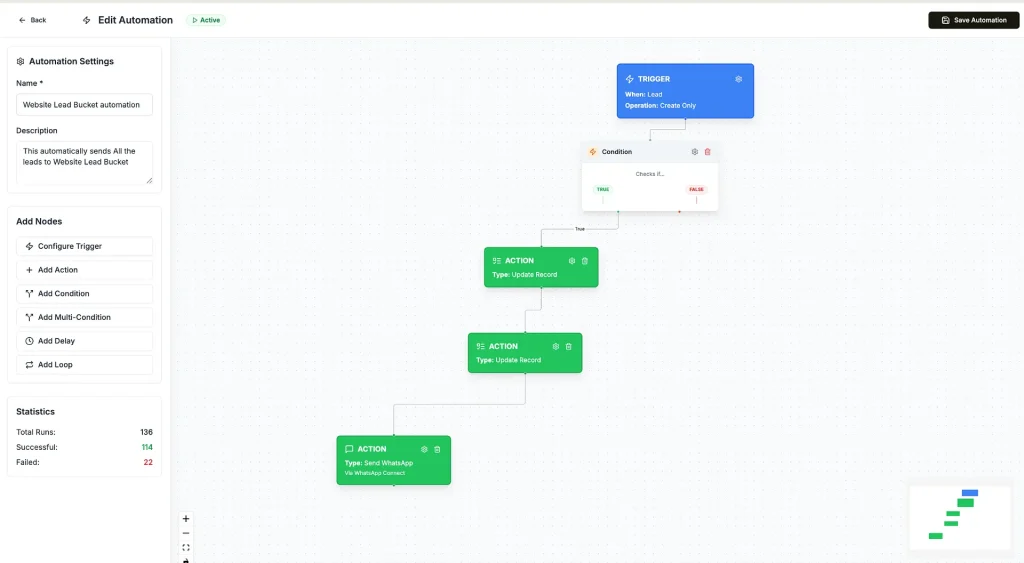This screenshot has height=563, width=1024.
Task: Click 'Via WhatsApp Connect' text on action
Action: click(375, 473)
